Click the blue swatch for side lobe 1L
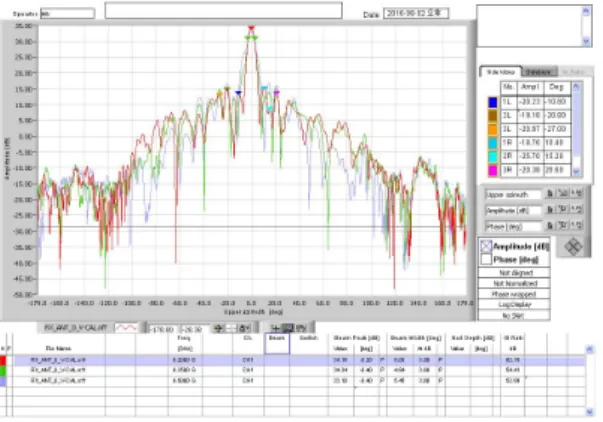This screenshot has width=603, height=422. tap(493, 102)
